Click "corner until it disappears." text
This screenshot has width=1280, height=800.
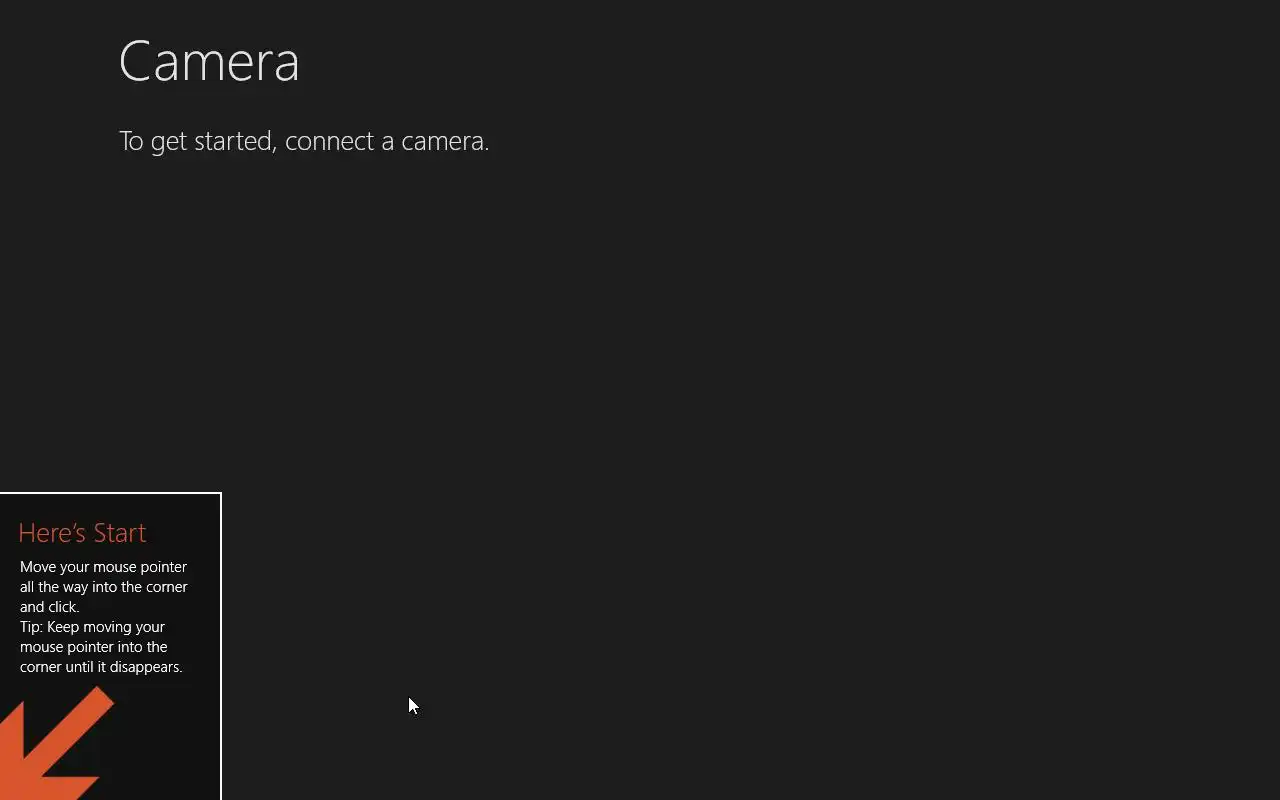point(100,667)
